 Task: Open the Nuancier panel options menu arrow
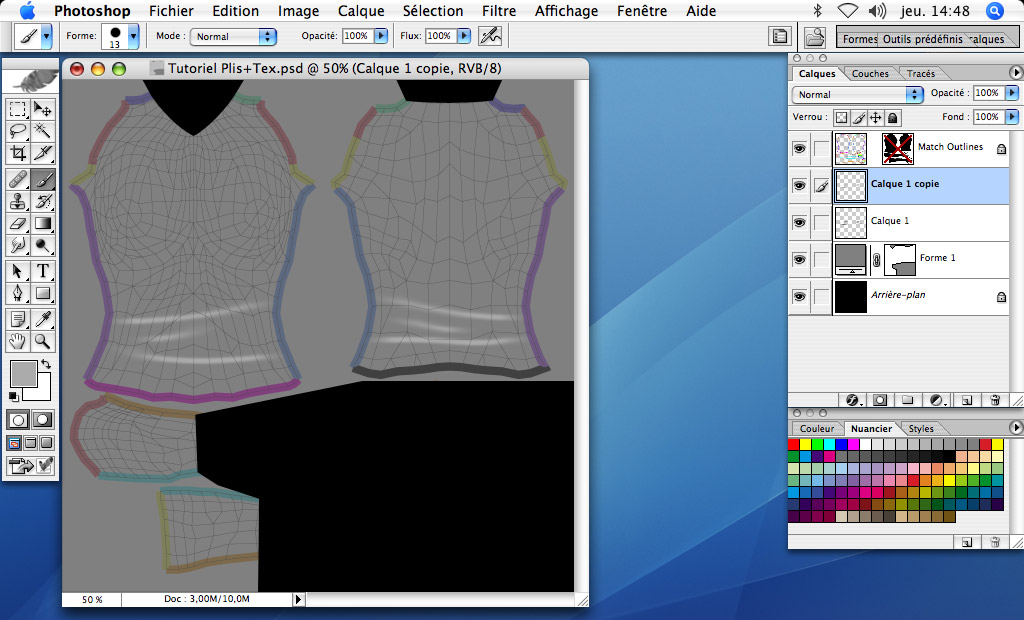(x=1016, y=427)
